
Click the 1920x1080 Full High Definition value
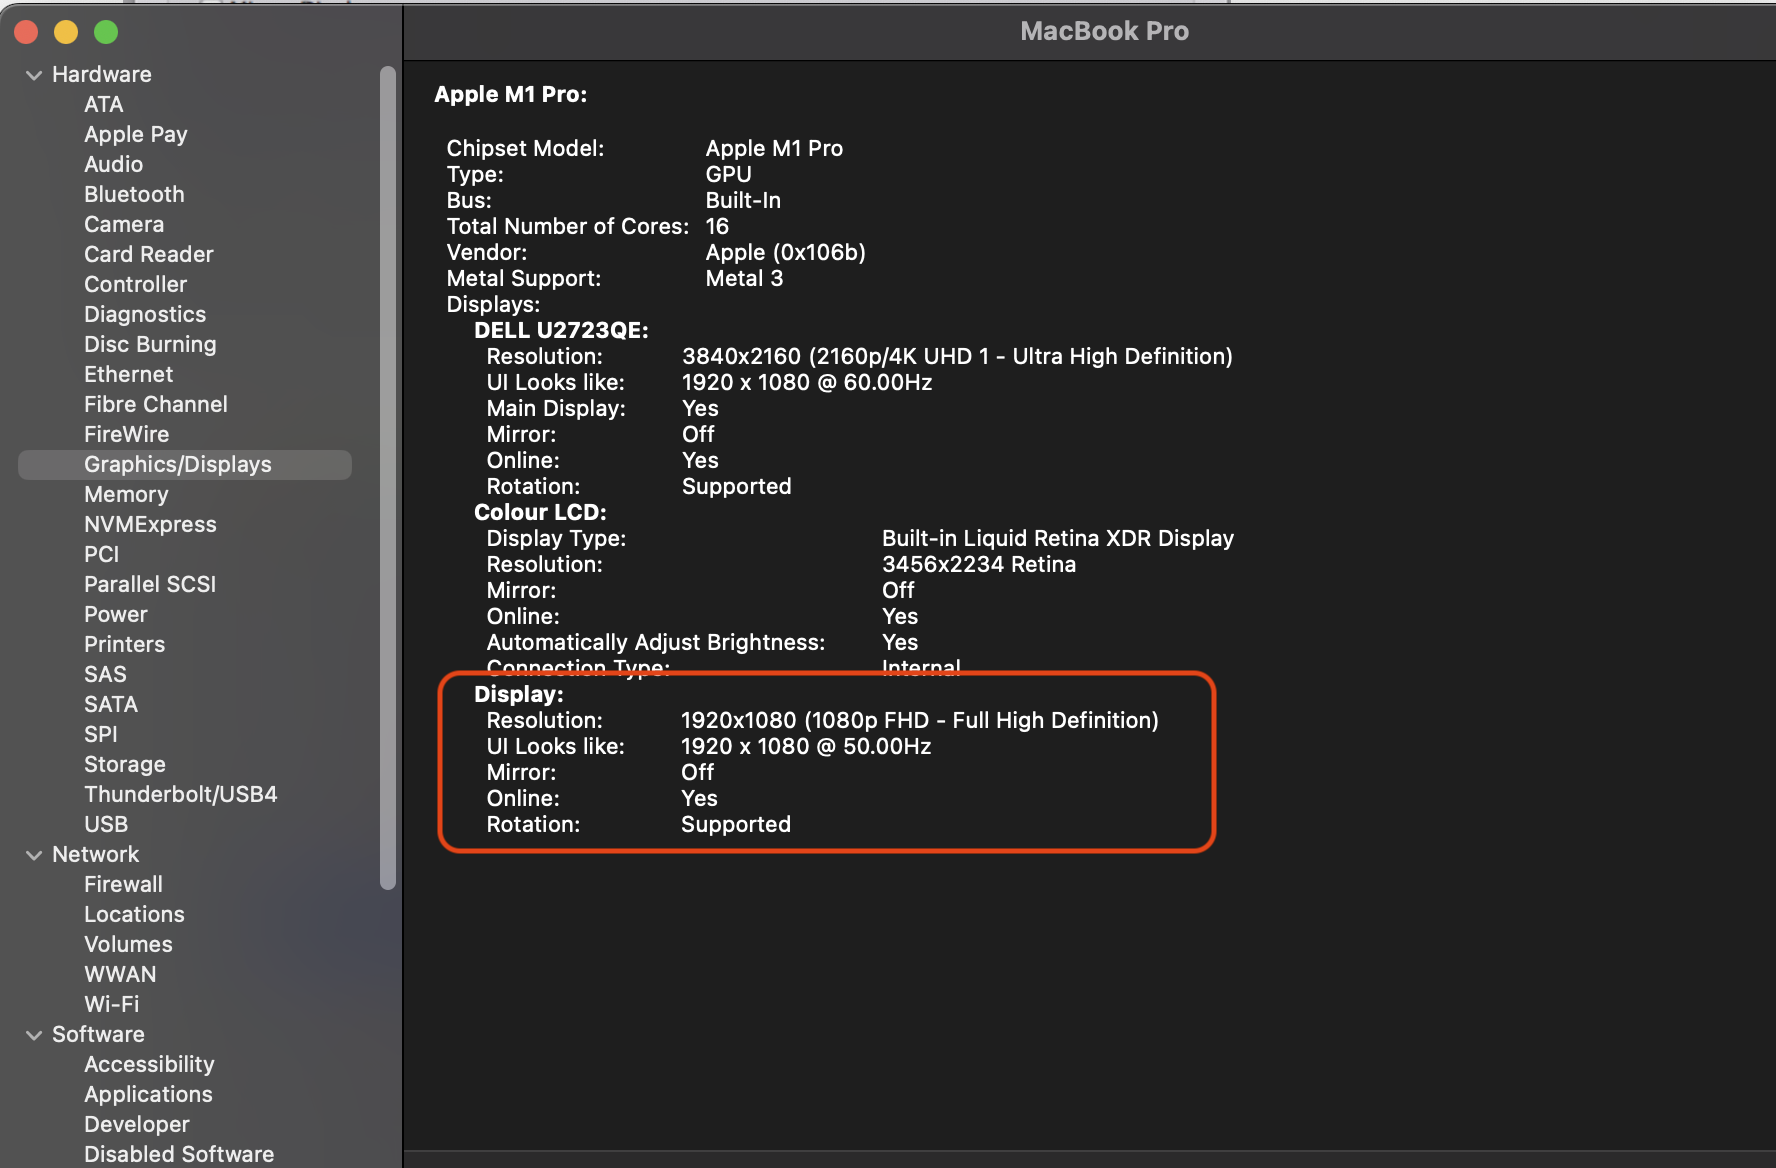pyautogui.click(x=920, y=721)
